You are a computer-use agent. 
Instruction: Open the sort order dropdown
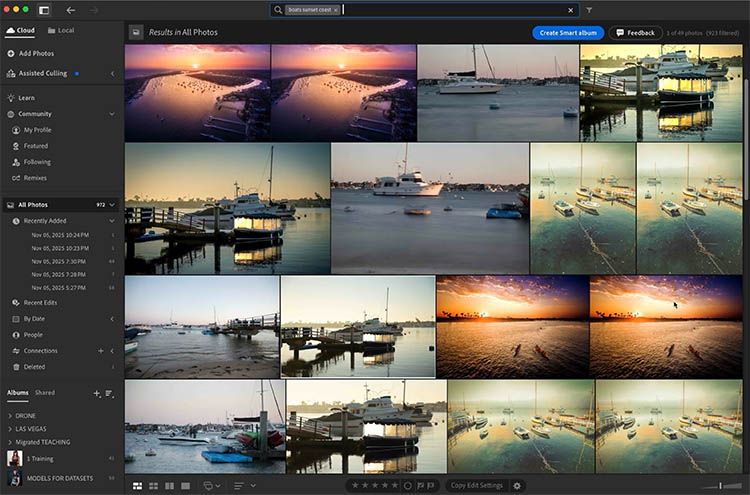click(244, 486)
